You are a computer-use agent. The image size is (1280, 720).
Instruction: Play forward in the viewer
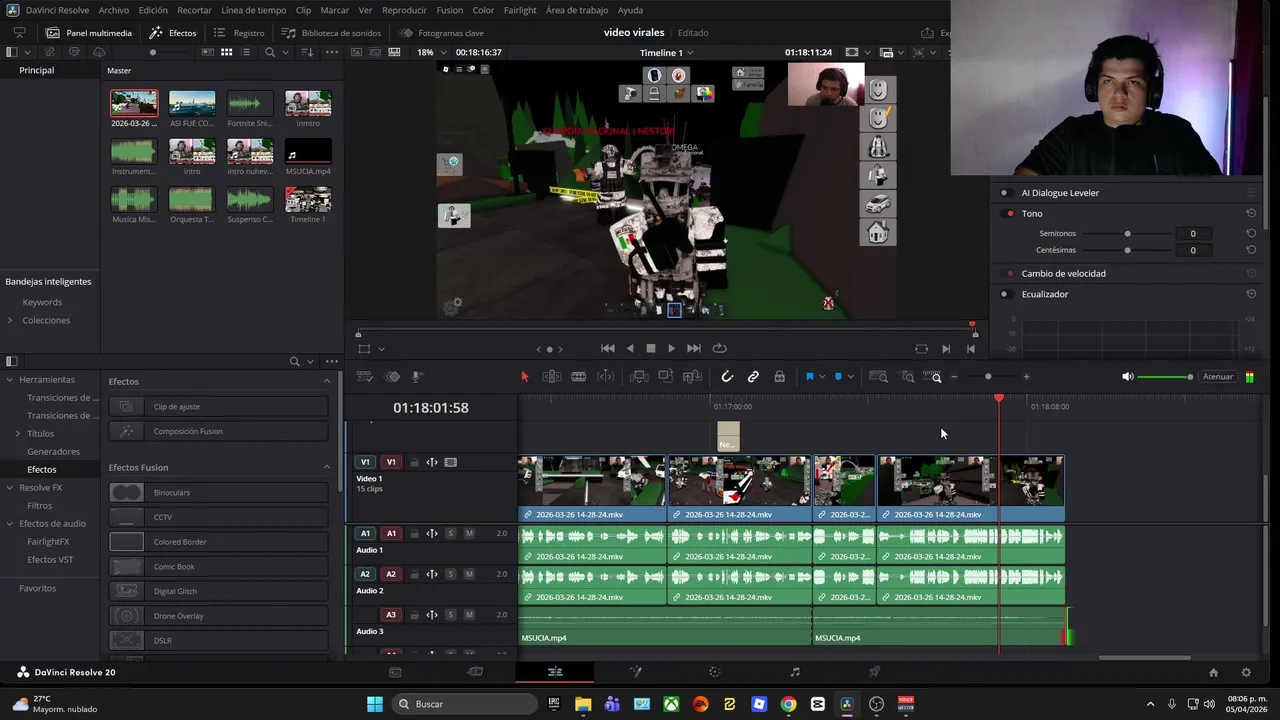click(x=671, y=348)
